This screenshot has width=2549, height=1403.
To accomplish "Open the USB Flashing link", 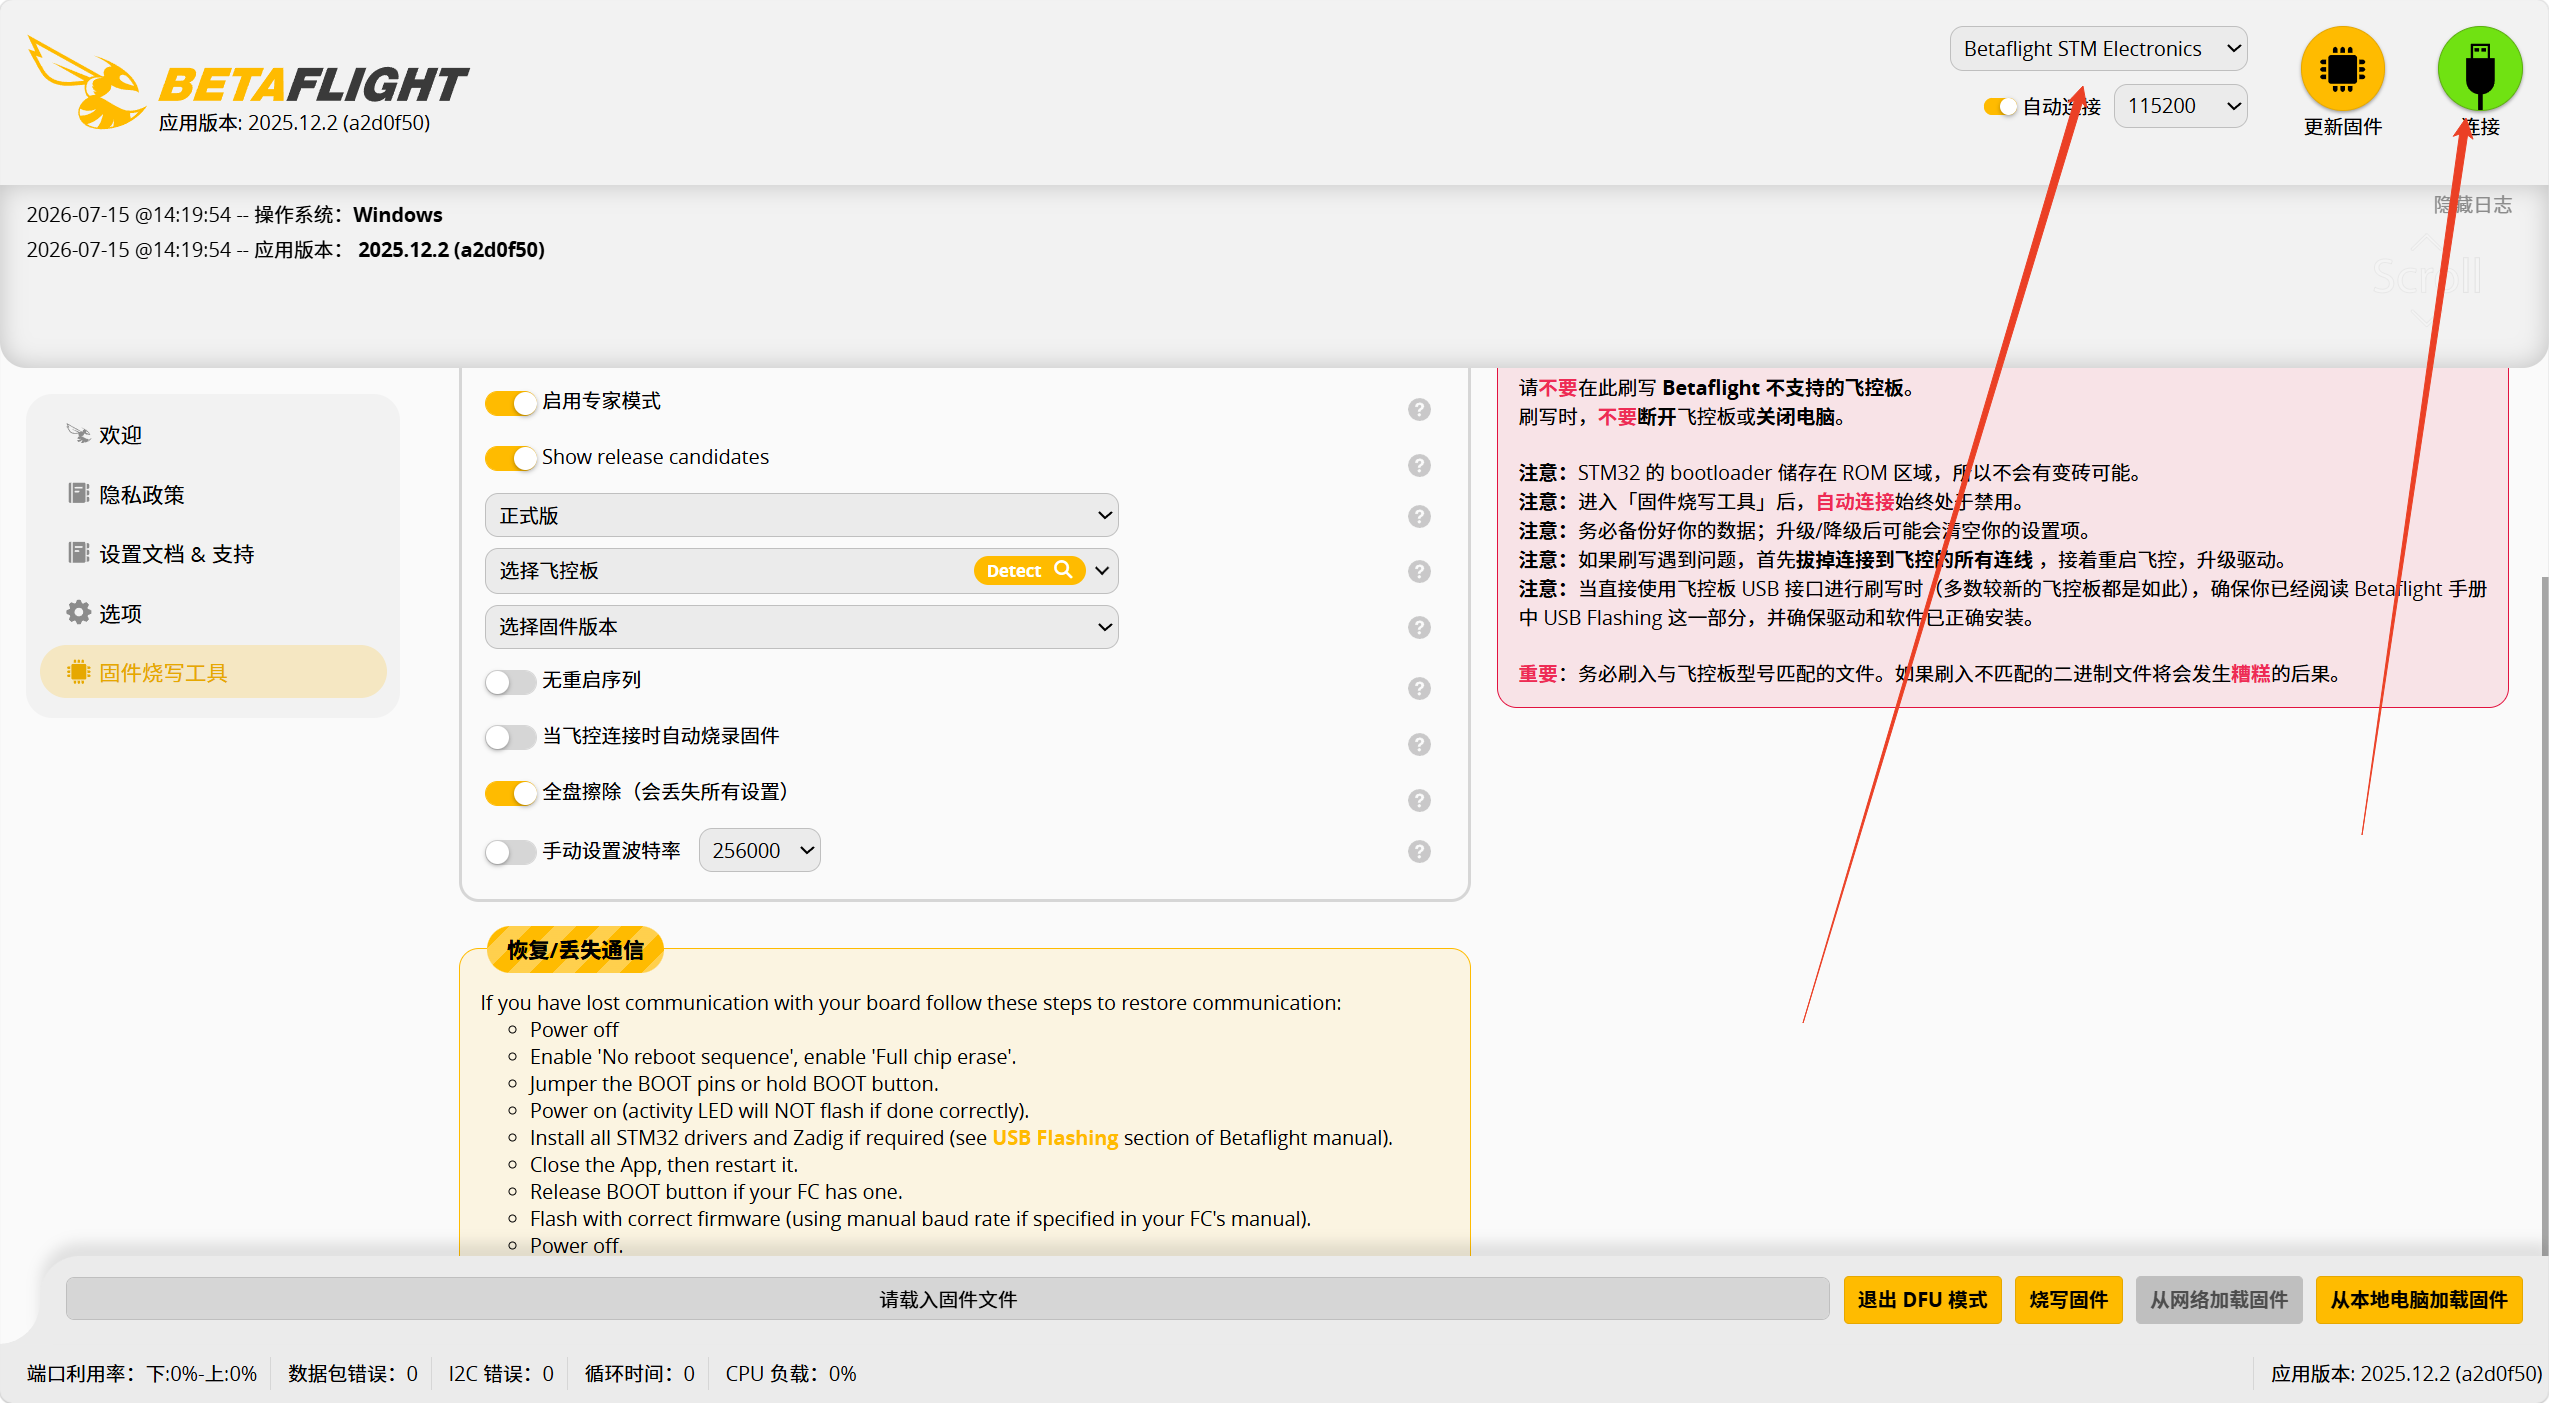I will click(x=1055, y=1138).
